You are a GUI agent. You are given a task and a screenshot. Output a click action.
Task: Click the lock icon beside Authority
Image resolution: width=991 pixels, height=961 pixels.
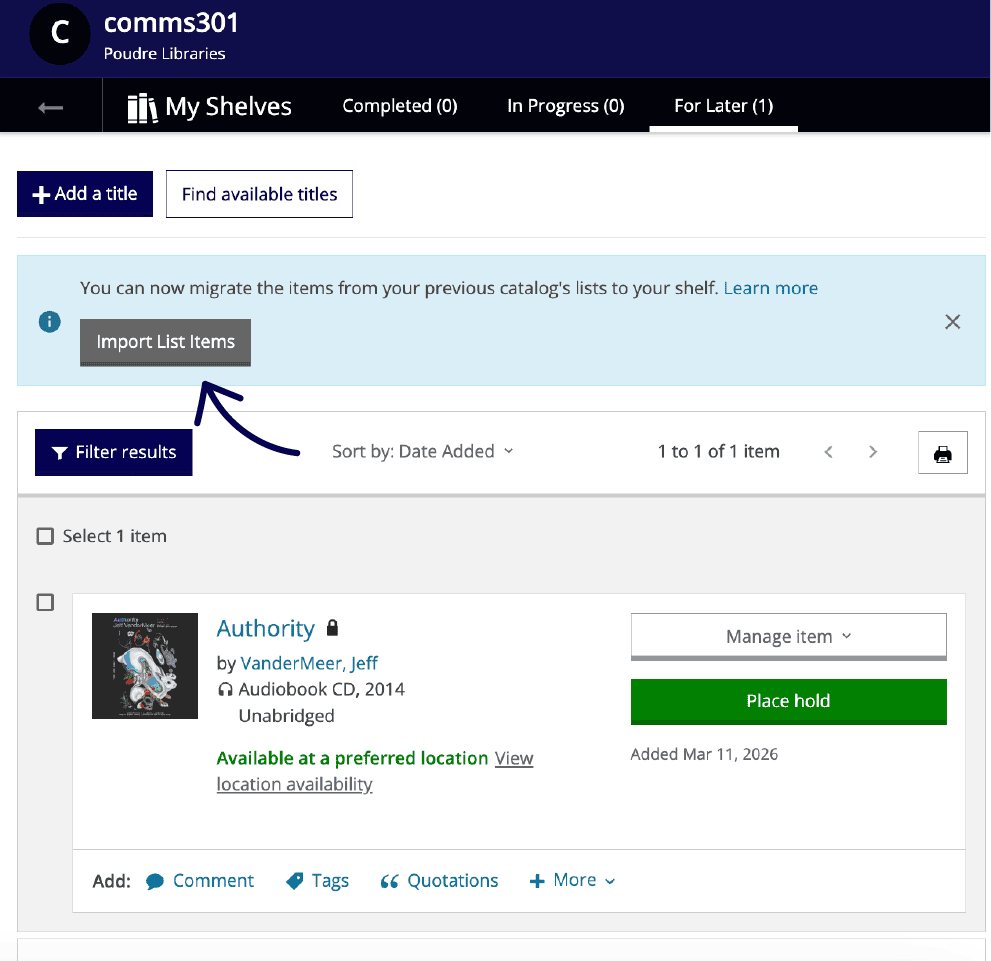click(x=333, y=628)
